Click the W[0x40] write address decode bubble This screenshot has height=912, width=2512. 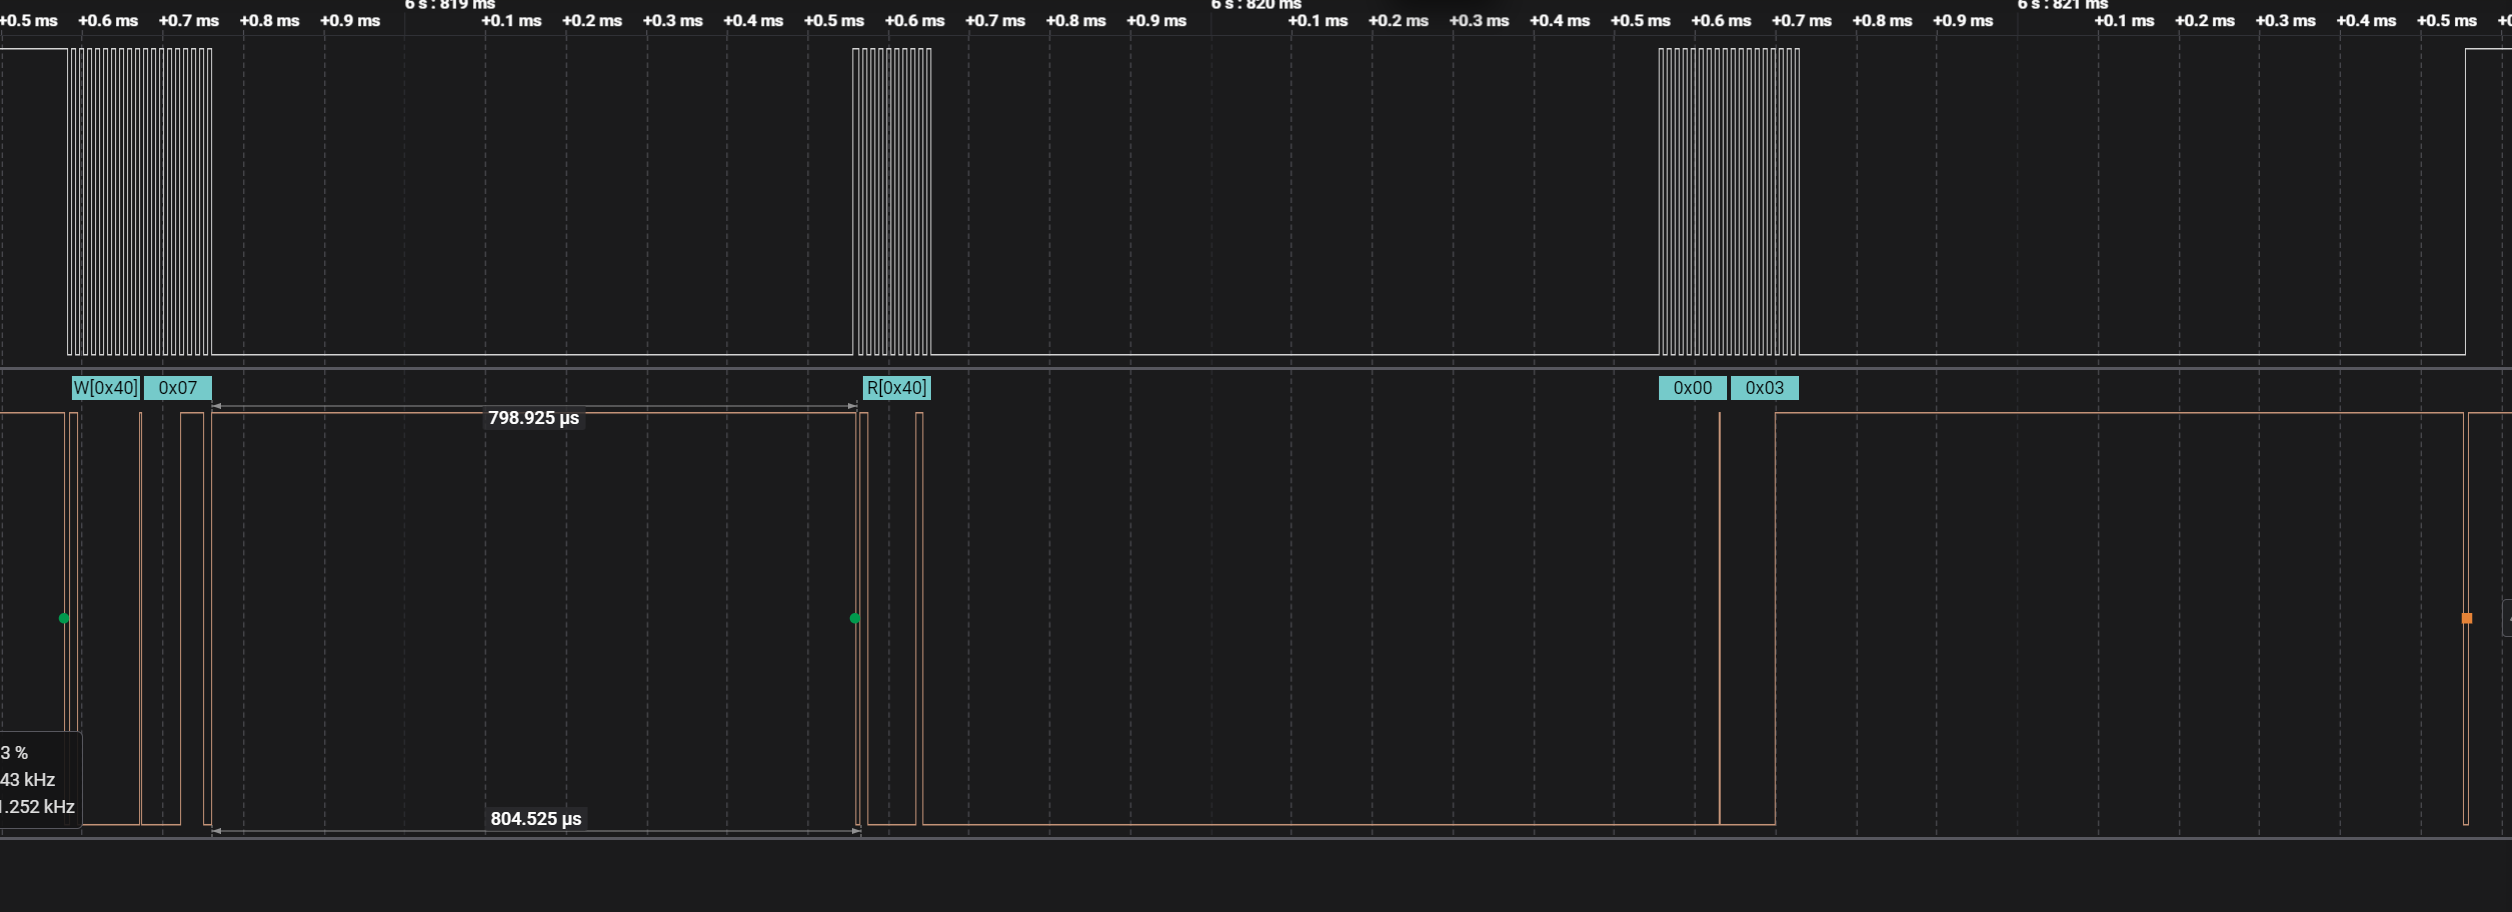[106, 388]
